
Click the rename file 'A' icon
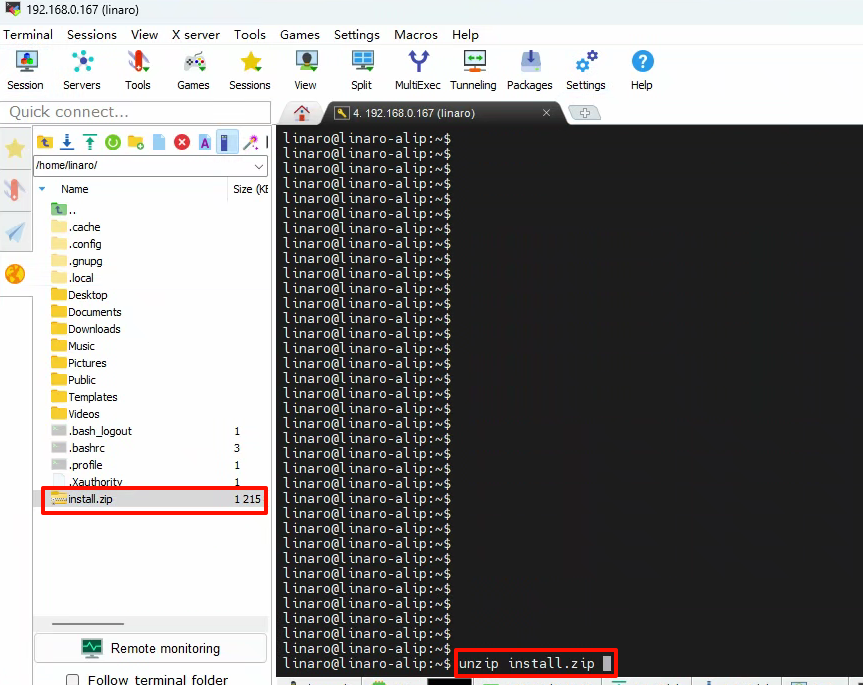tap(205, 143)
